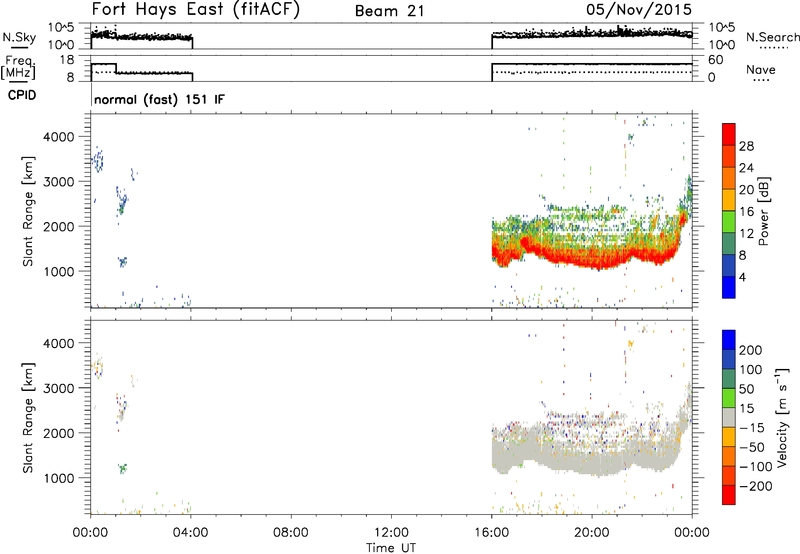Click the 'Freq. [MHz]' axis label
The height and width of the screenshot is (554, 800).
[x=20, y=67]
